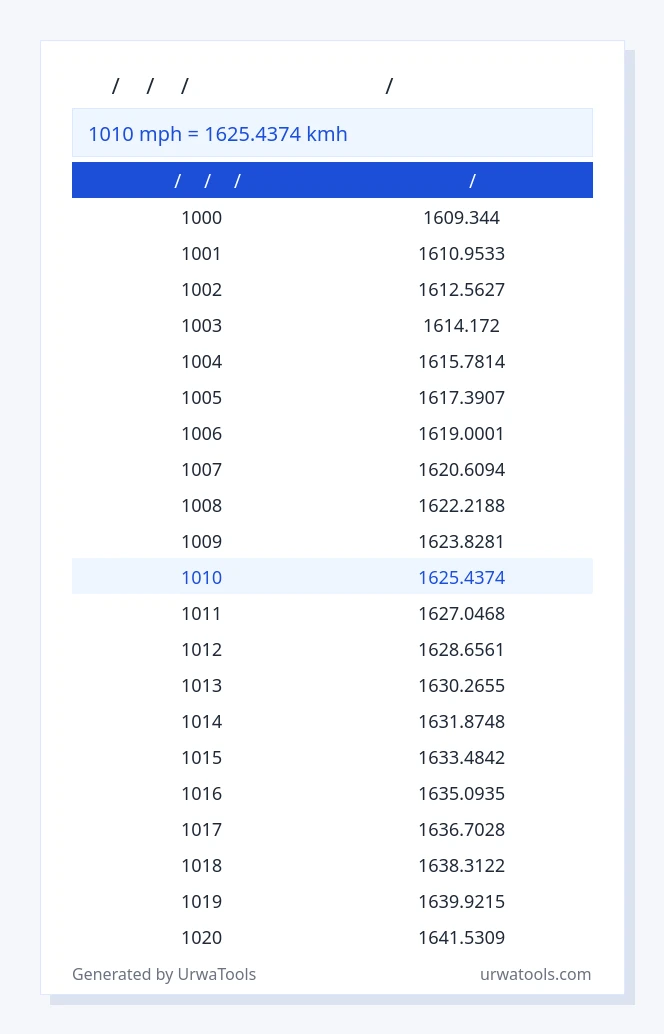
Task: Select the 1020 cell in the last row
Action: [x=202, y=937]
